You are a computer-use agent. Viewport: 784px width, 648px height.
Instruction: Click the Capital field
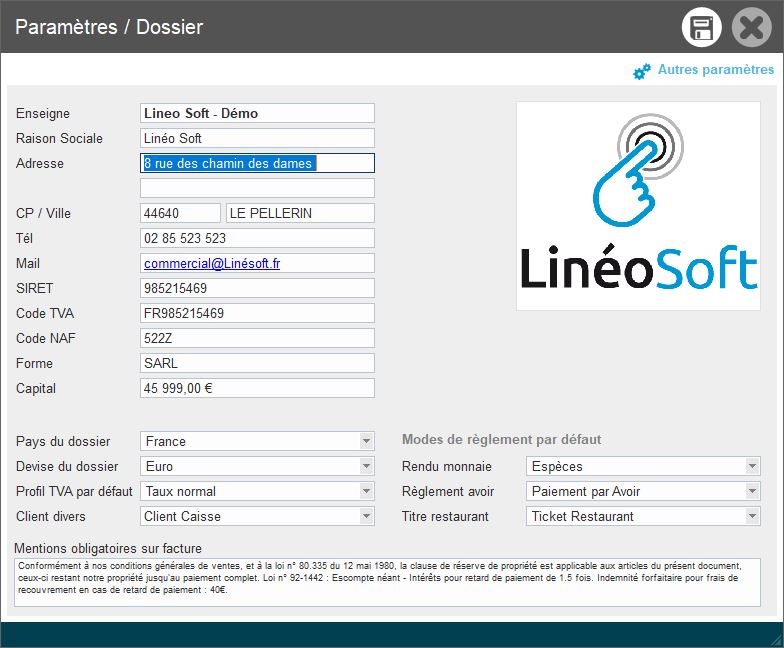coord(257,388)
